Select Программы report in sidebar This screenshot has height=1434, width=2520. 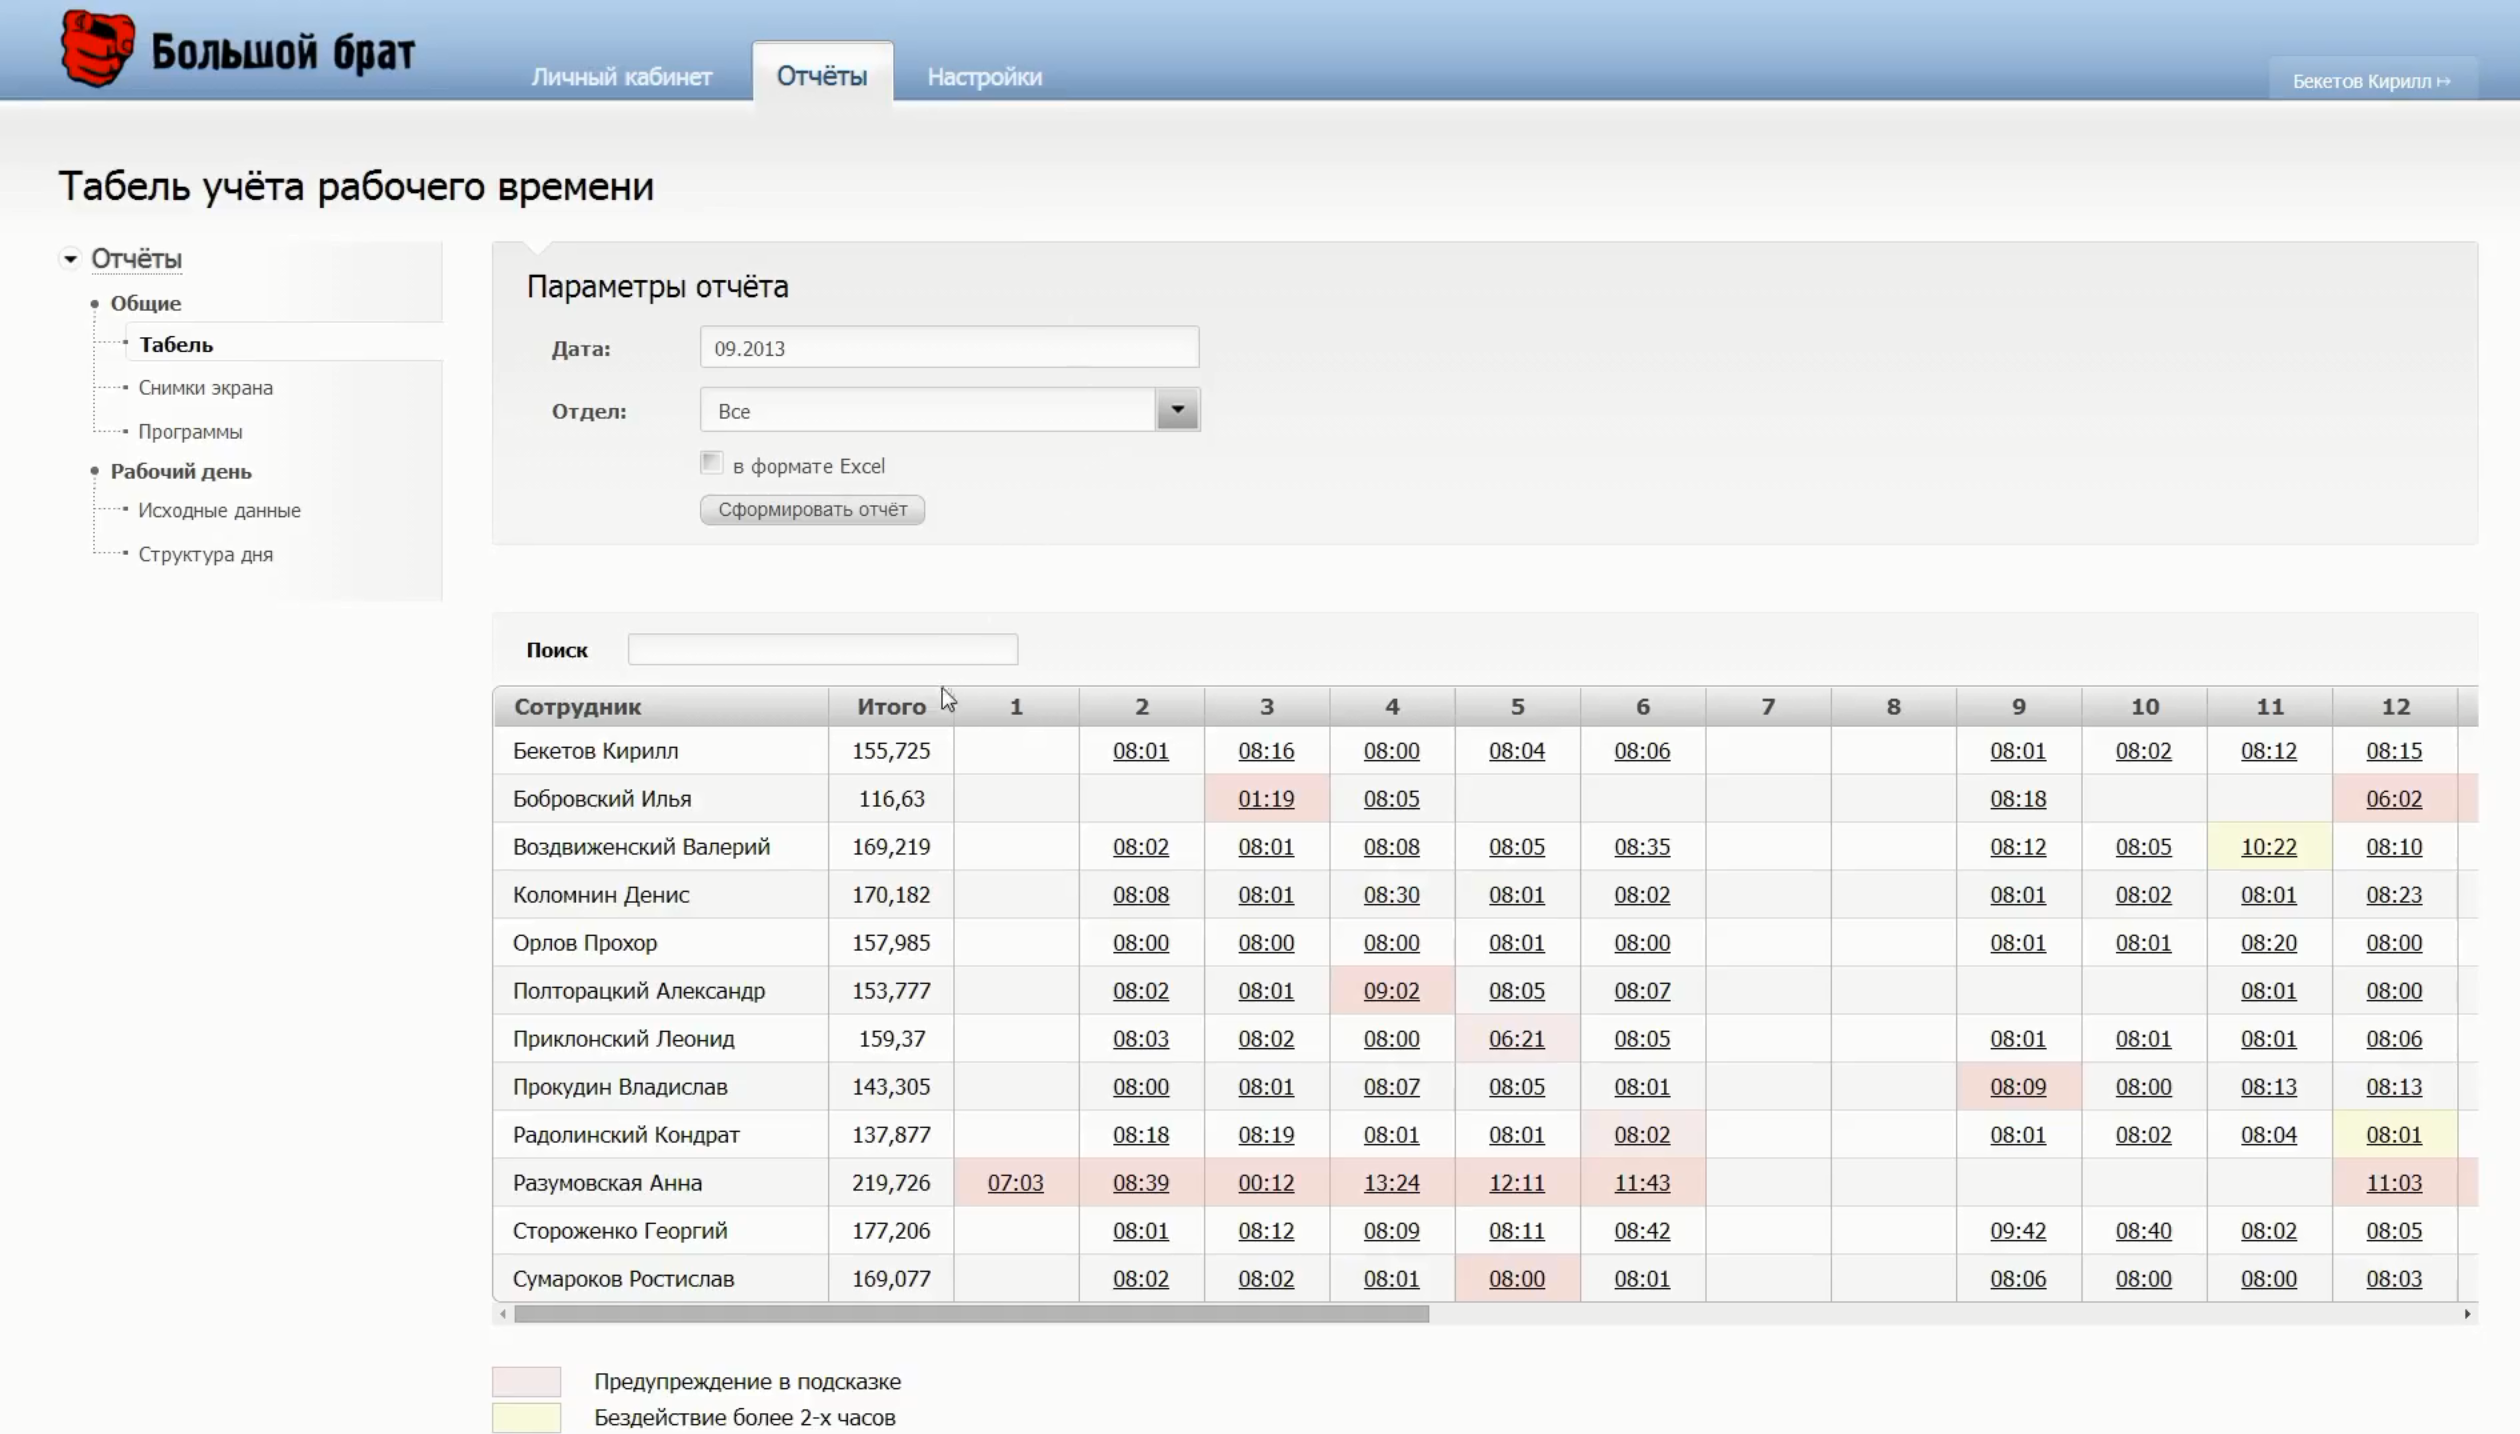[190, 432]
